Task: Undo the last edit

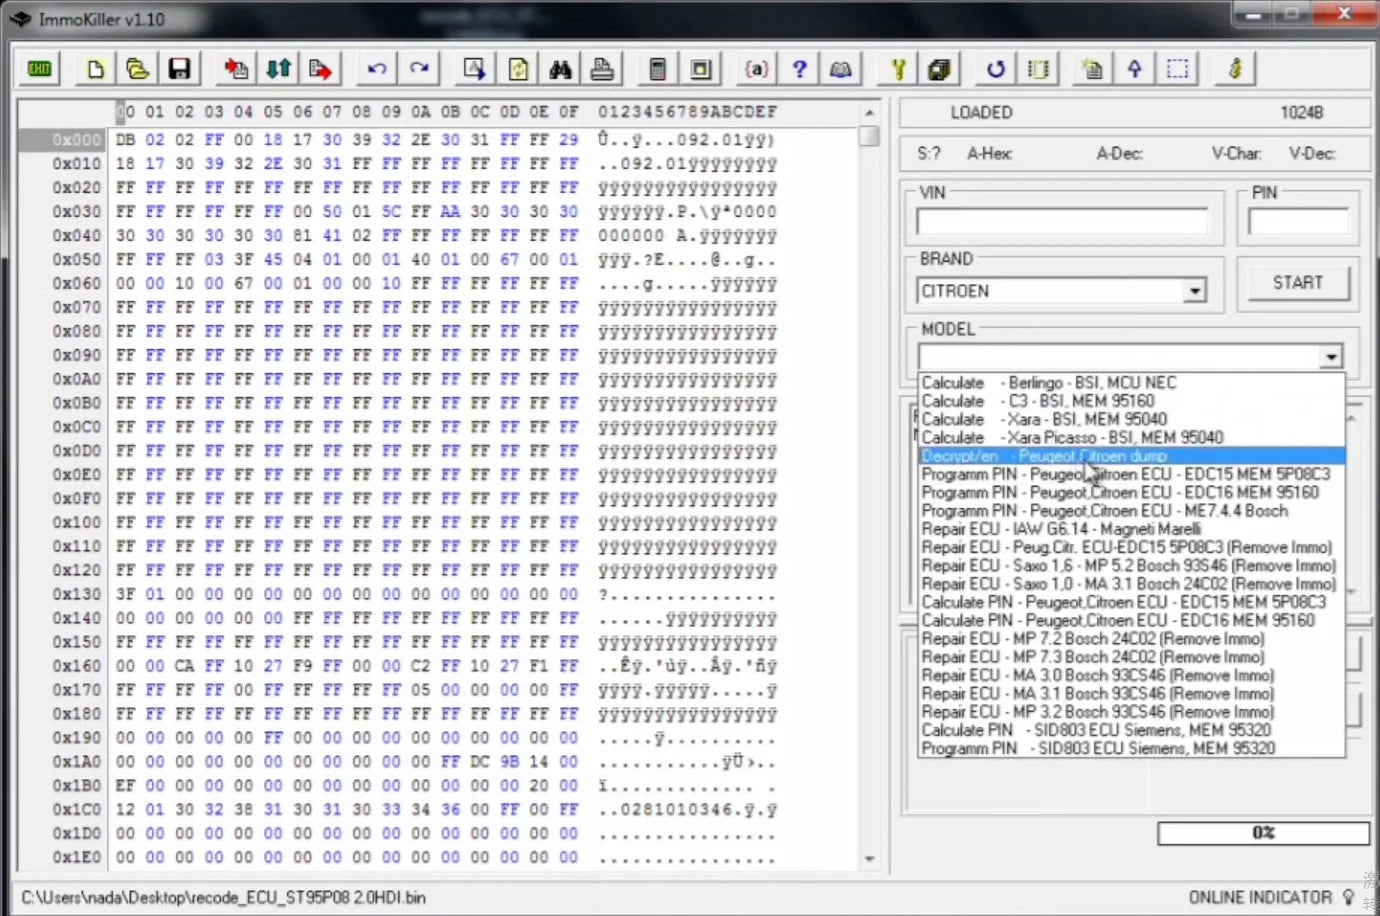Action: click(377, 68)
